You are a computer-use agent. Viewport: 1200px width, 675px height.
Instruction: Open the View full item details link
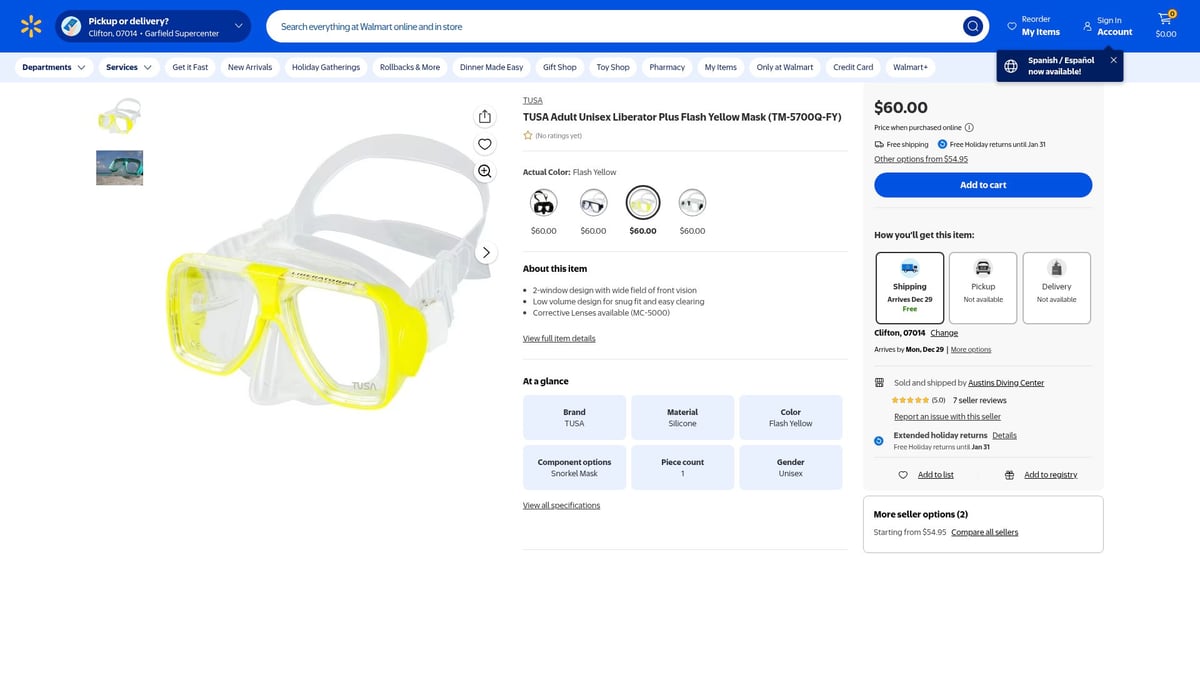[558, 339]
